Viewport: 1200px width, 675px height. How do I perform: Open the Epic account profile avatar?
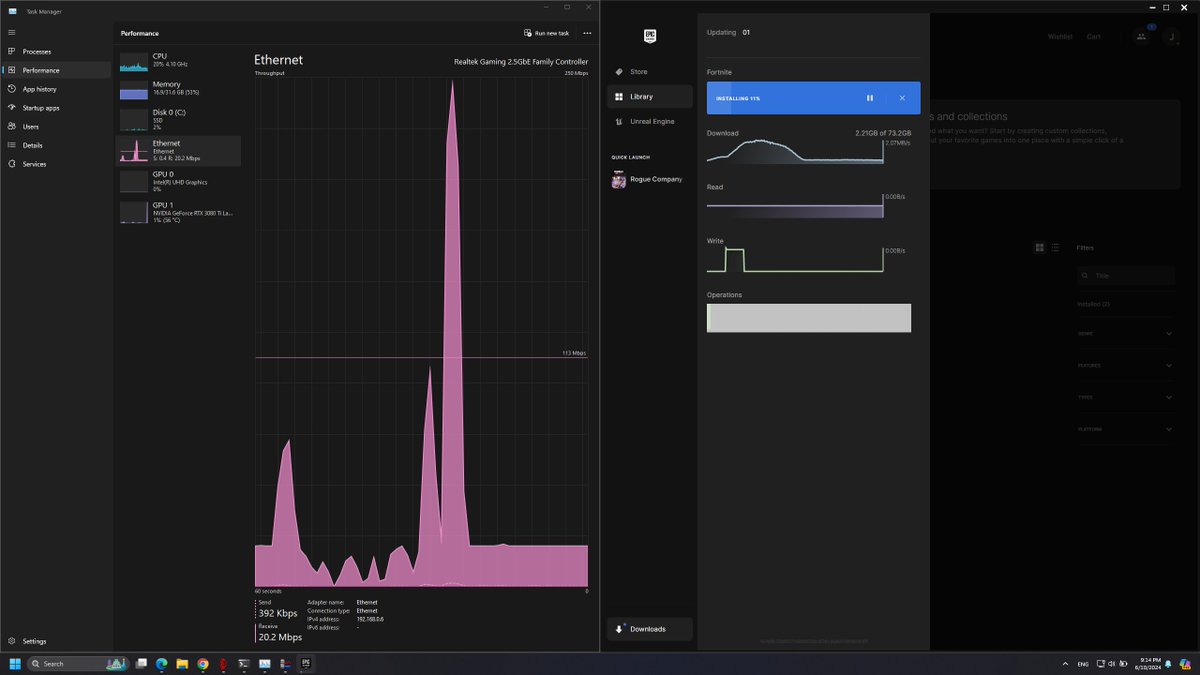[1169, 36]
